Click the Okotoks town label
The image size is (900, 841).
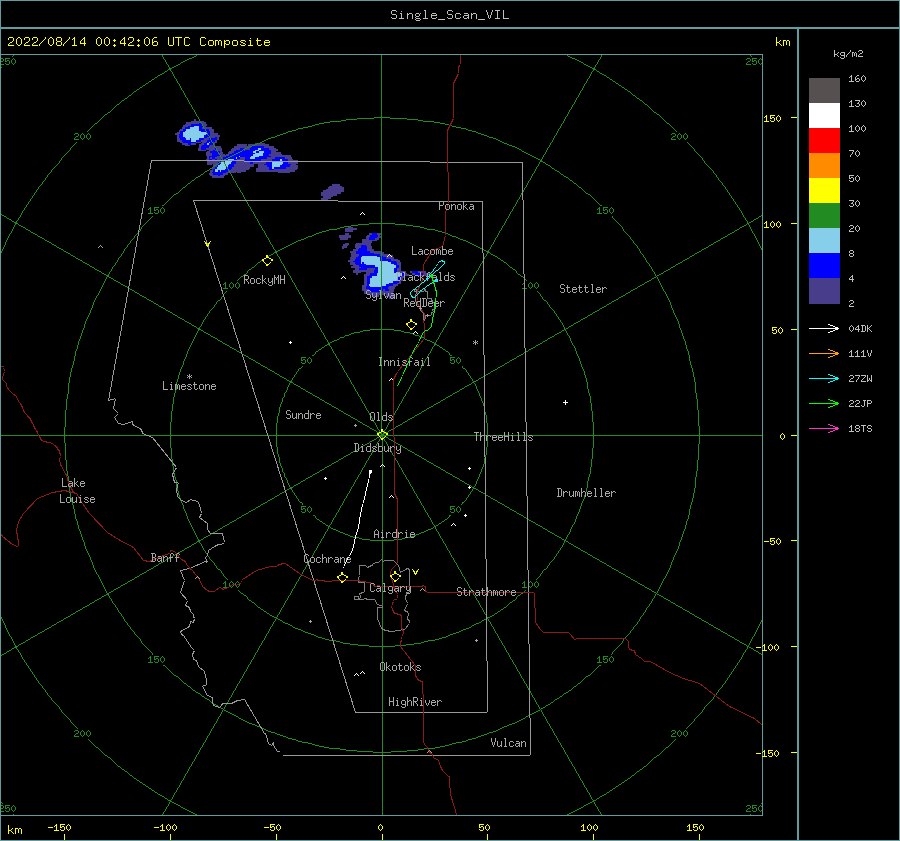tap(400, 667)
